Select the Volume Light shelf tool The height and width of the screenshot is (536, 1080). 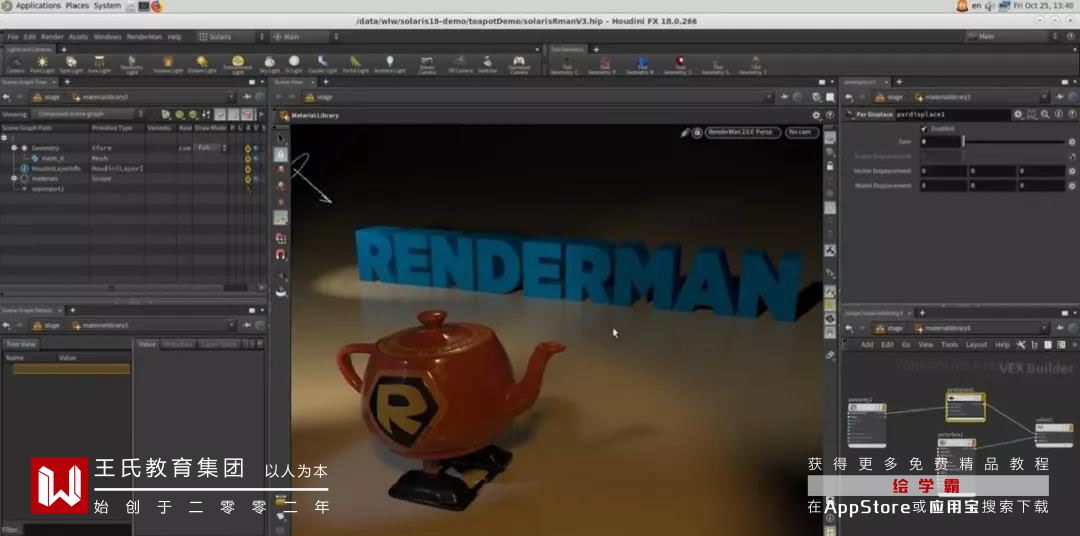click(x=167, y=64)
